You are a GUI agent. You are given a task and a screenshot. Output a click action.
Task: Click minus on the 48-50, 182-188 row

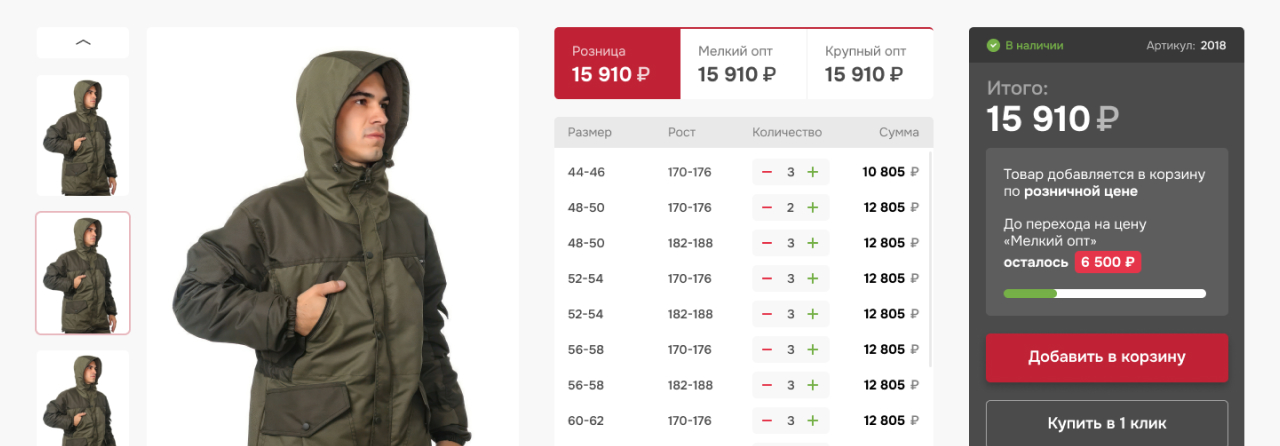(767, 243)
